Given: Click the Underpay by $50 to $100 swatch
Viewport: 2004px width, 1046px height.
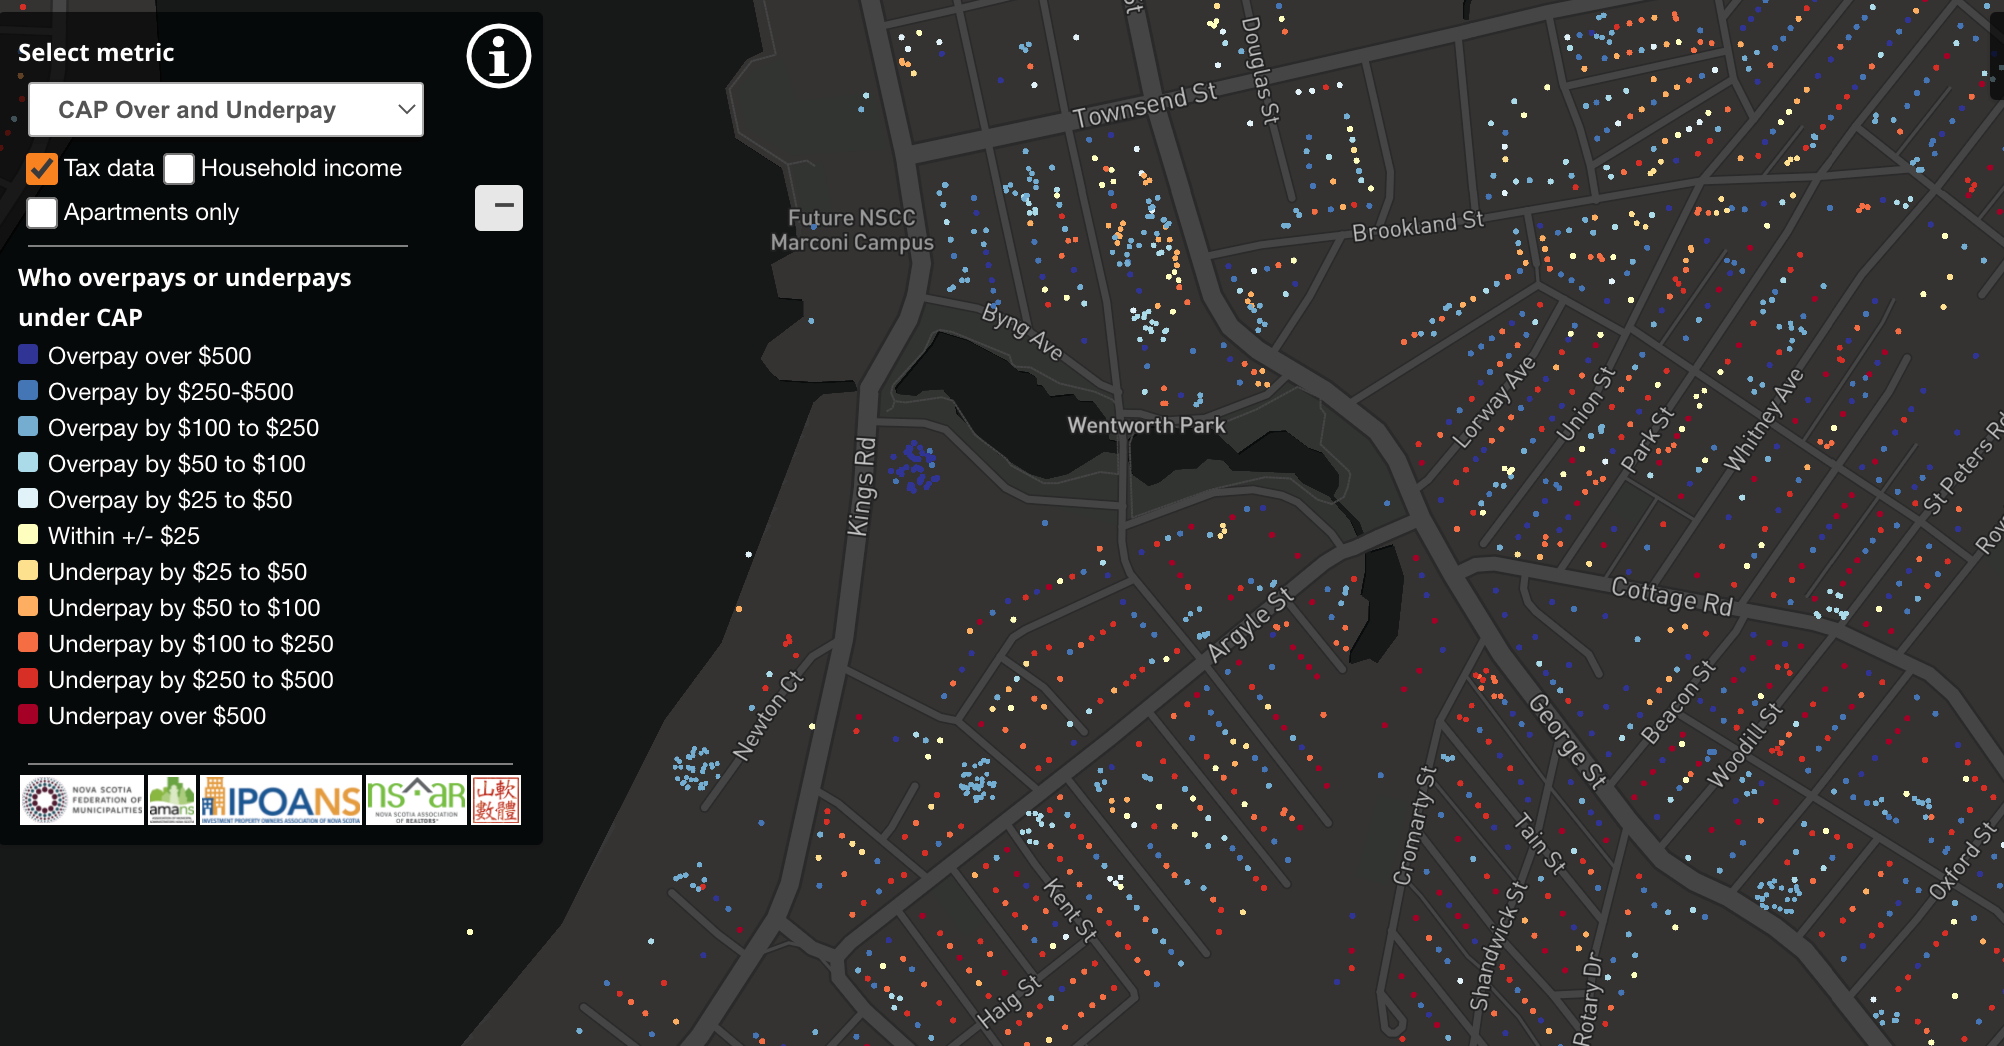Looking at the screenshot, I should [x=28, y=606].
